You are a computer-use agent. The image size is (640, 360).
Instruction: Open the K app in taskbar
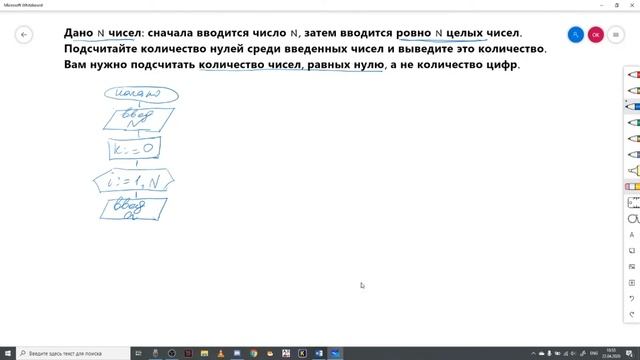tap(302, 353)
